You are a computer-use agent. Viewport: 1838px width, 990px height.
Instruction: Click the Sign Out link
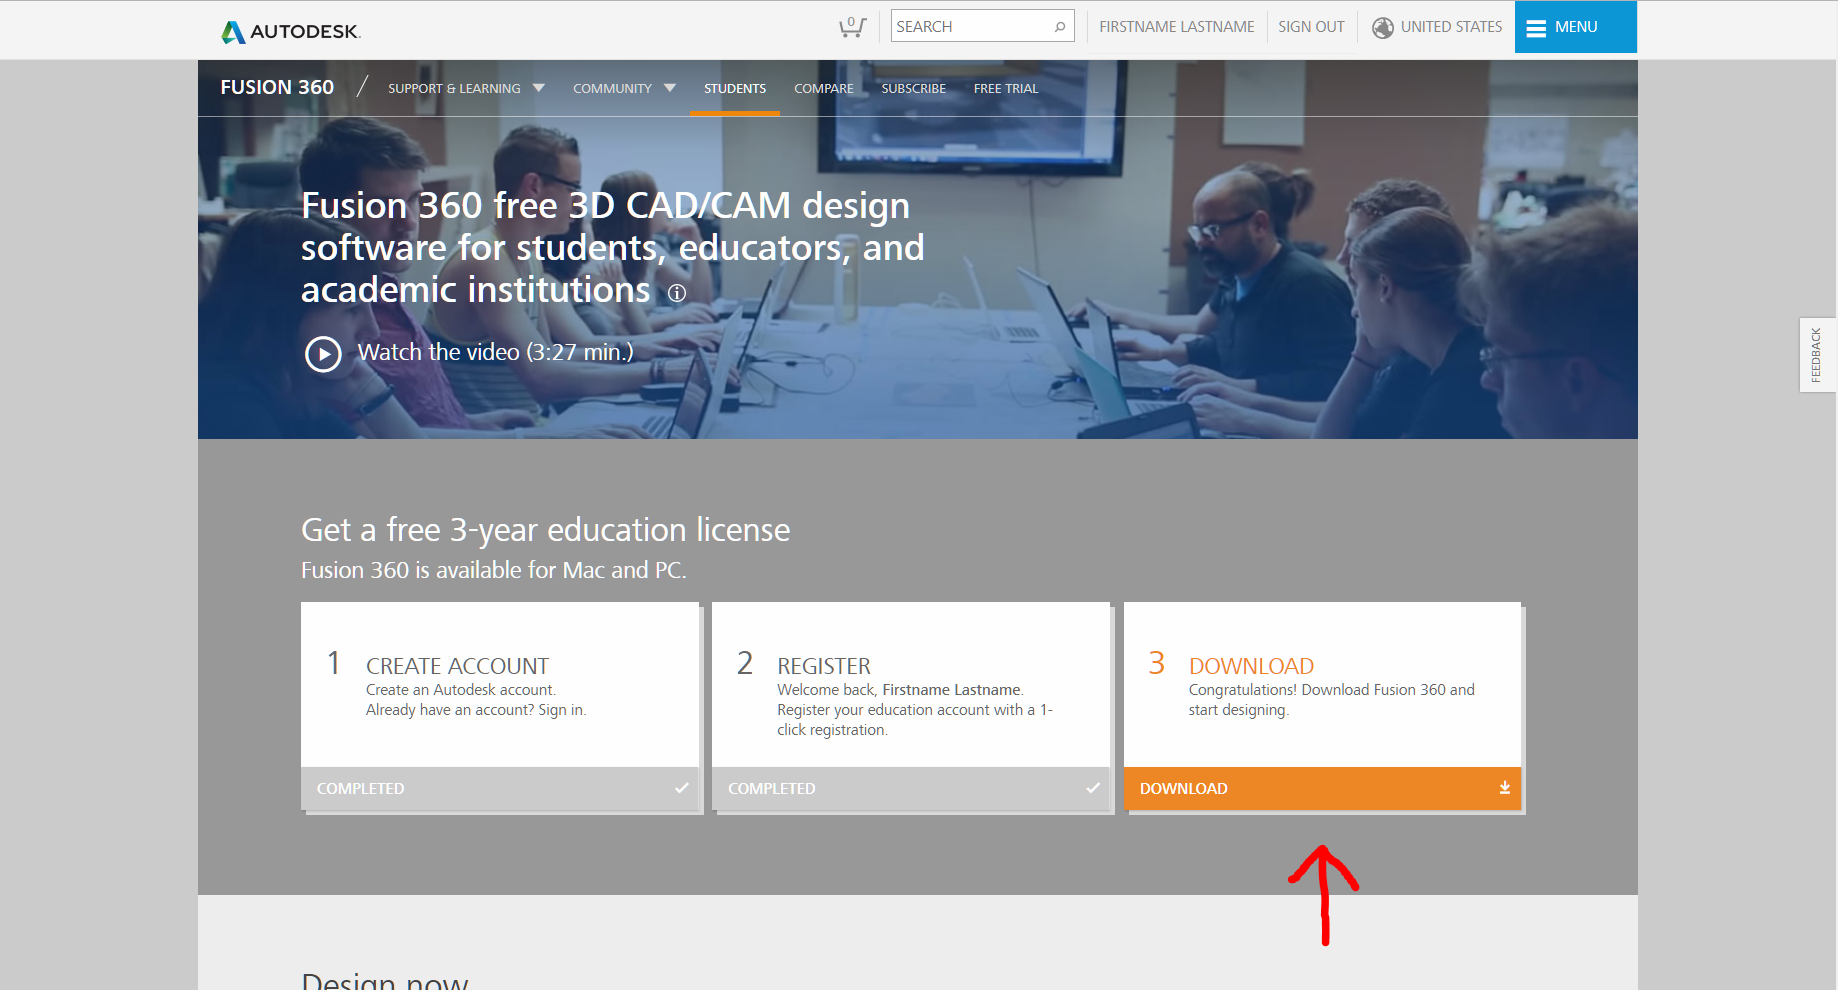pos(1310,27)
